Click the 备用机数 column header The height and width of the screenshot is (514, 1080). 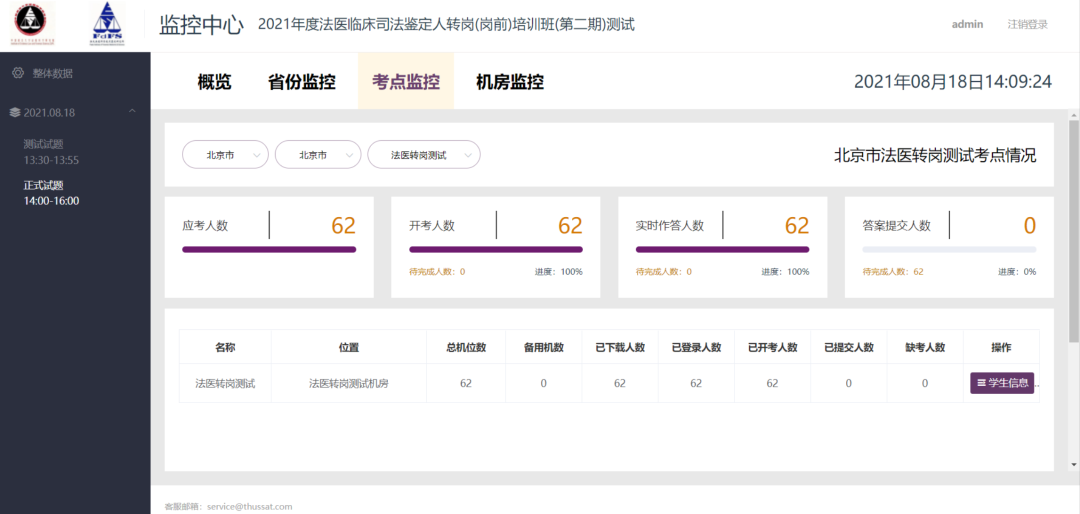543,347
